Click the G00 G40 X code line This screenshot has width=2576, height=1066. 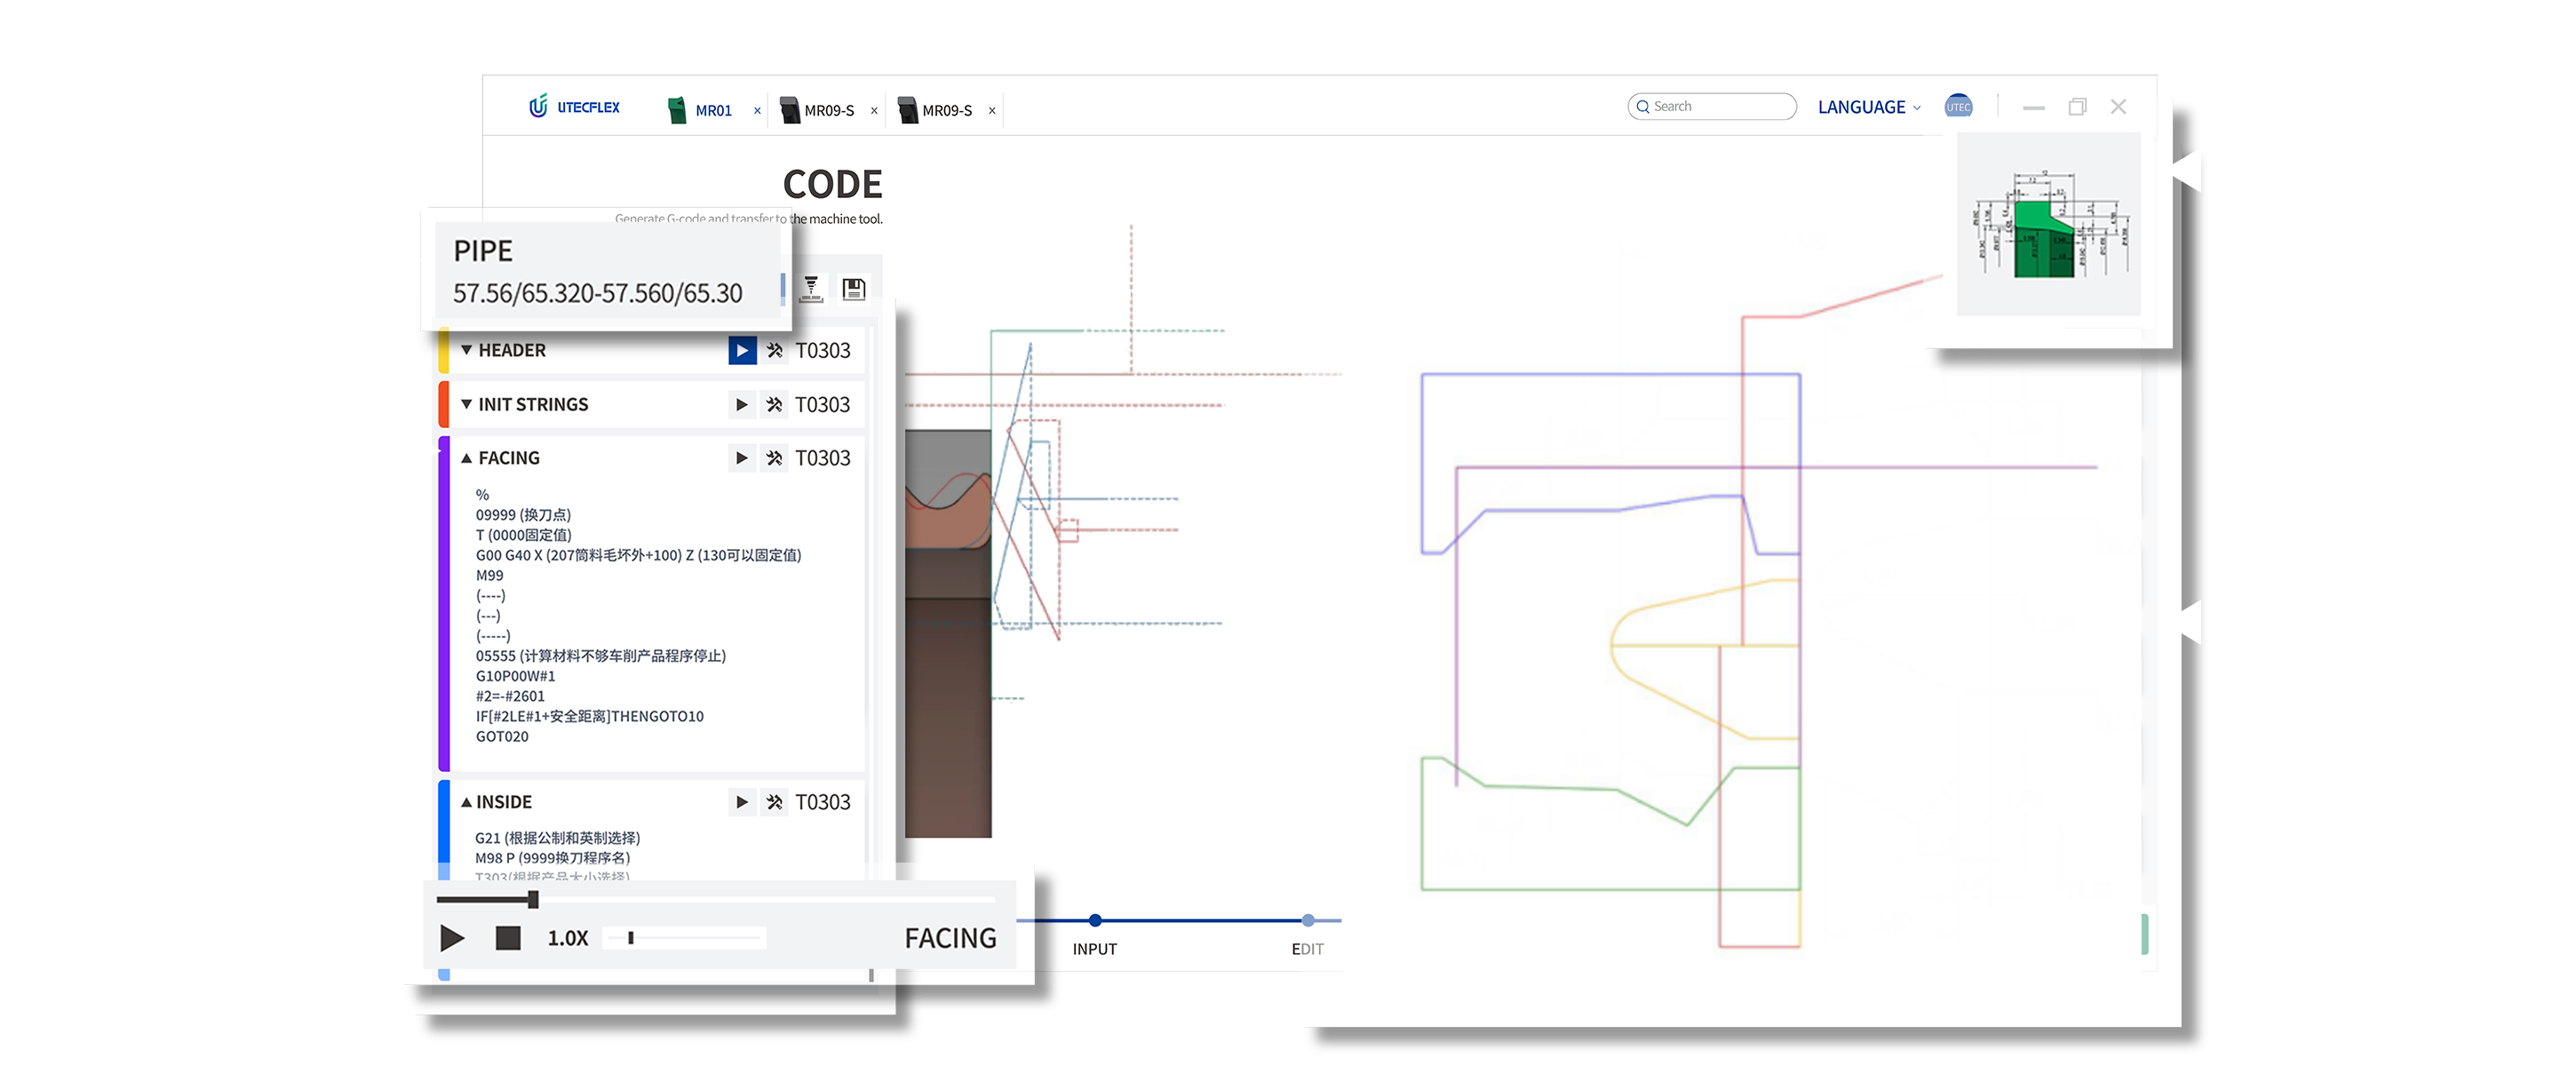(x=638, y=555)
